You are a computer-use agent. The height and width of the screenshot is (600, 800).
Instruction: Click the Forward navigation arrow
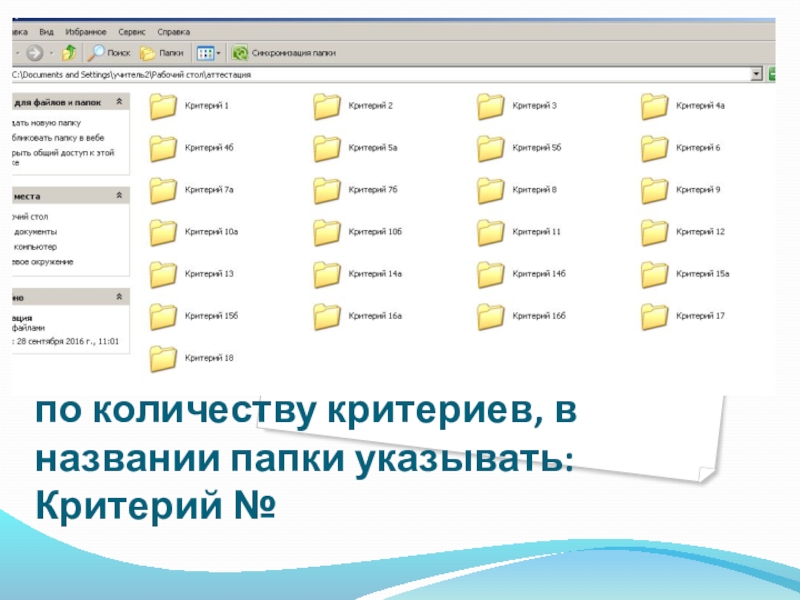pos(35,53)
